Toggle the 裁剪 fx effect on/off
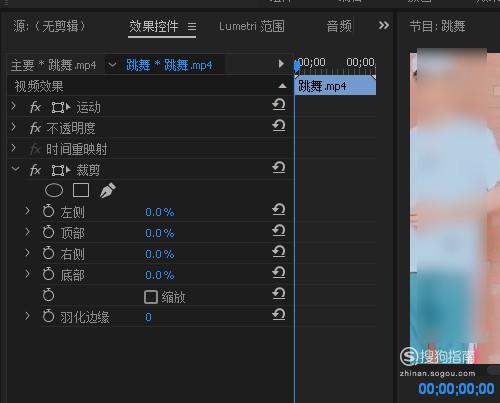 click(x=35, y=170)
